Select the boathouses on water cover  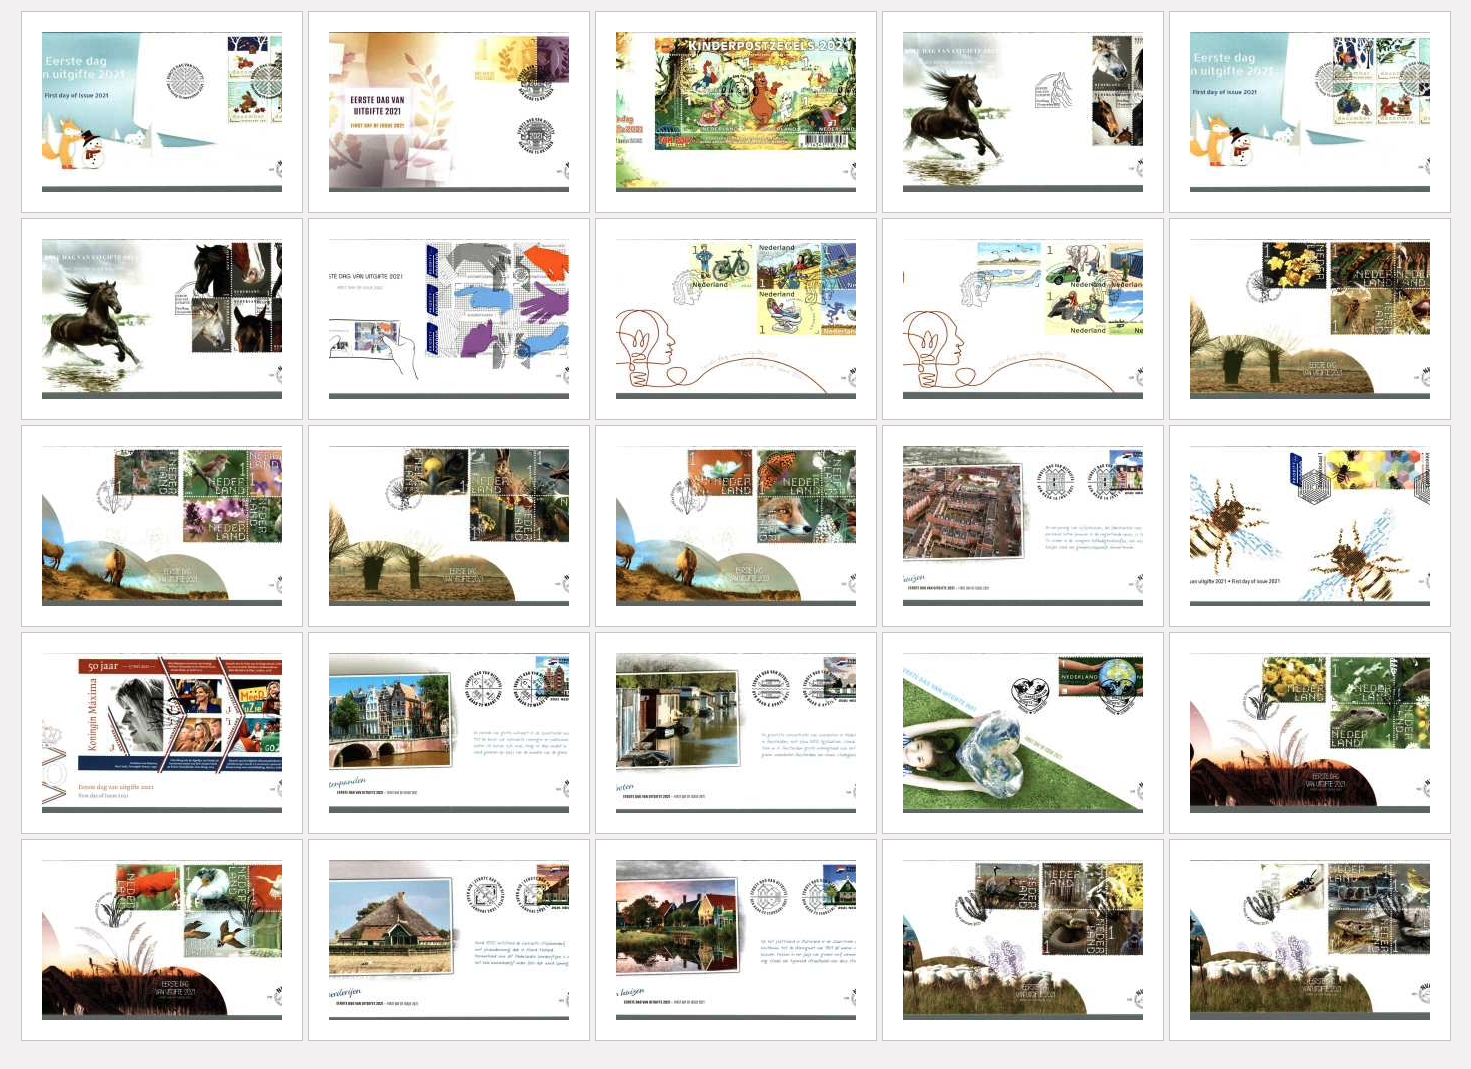736,733
